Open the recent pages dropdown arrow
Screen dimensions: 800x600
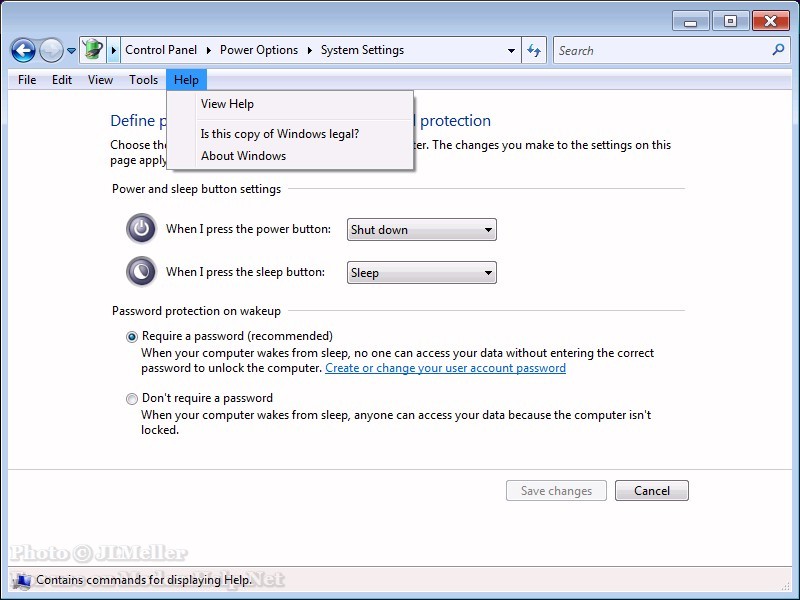click(x=71, y=51)
